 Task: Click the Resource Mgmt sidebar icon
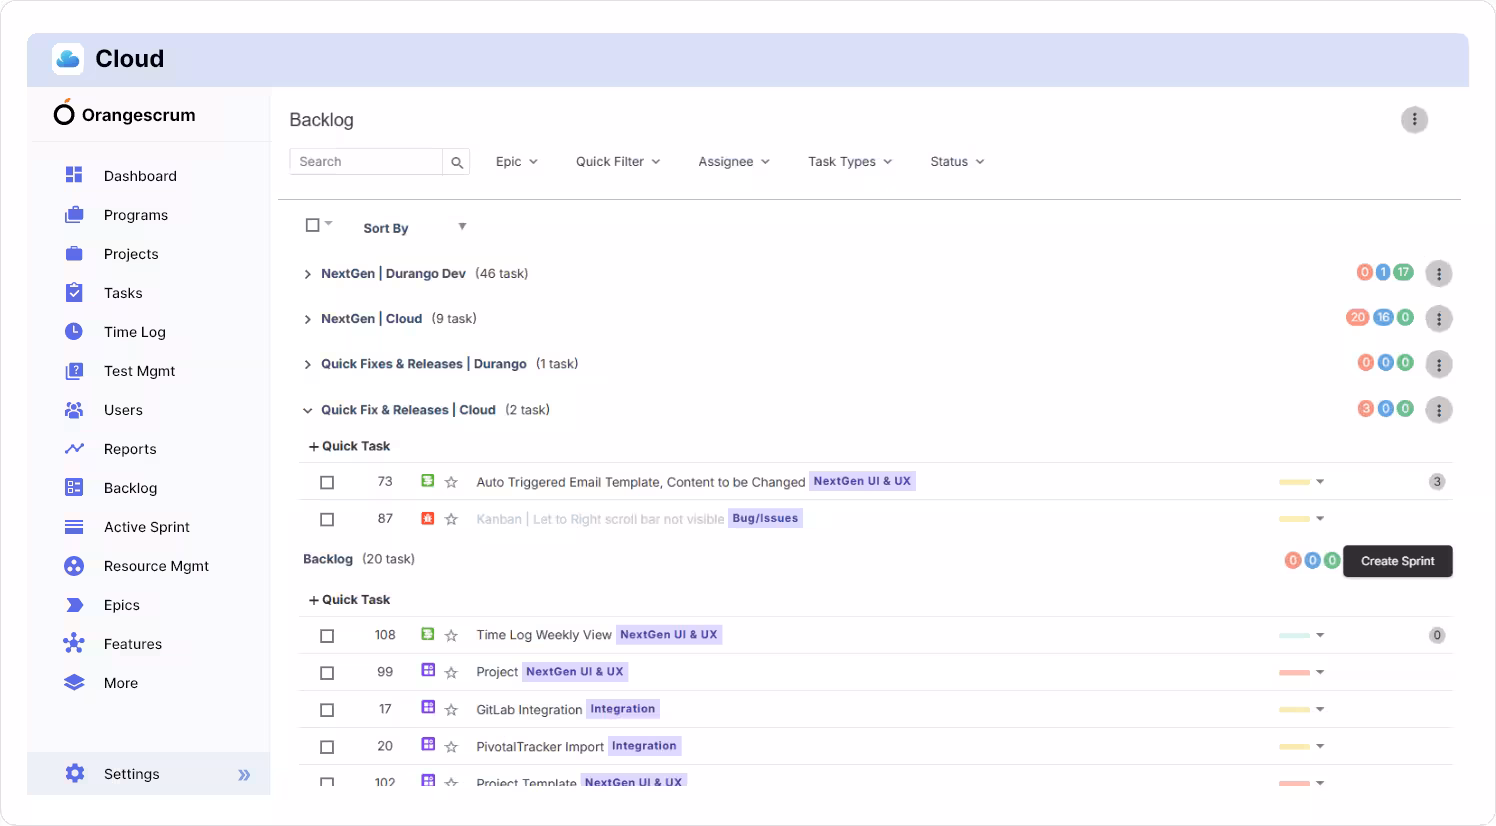pyautogui.click(x=74, y=566)
